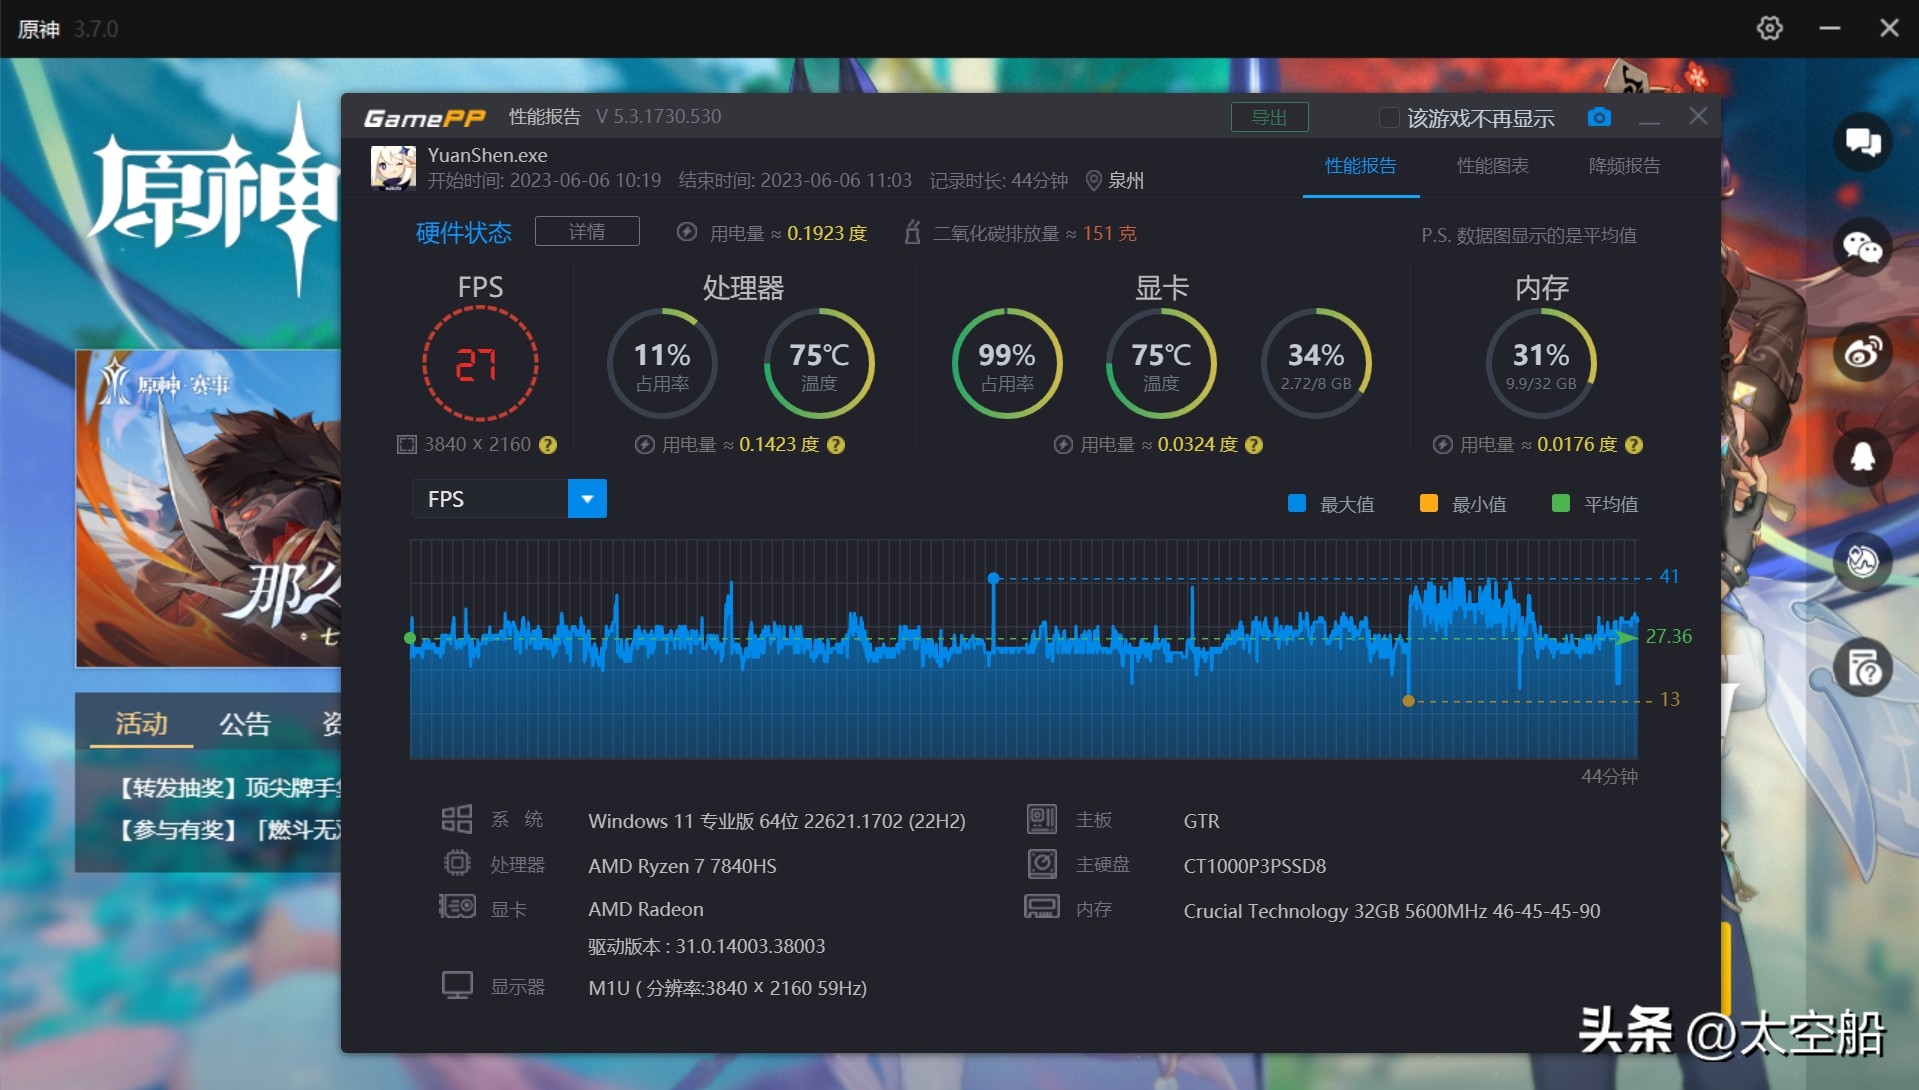Screen dimensions: 1919x1090
Task: Toggle the 最大值 legend series
Action: (1331, 504)
